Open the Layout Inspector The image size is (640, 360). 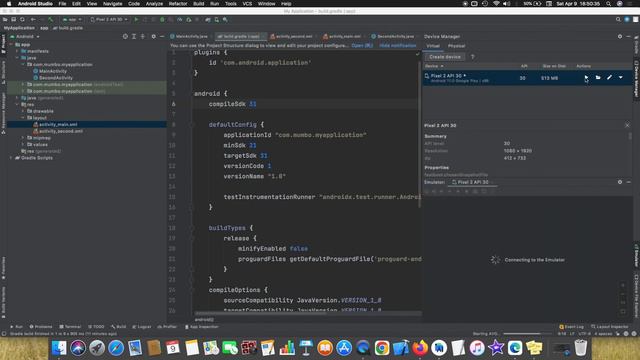(609, 327)
